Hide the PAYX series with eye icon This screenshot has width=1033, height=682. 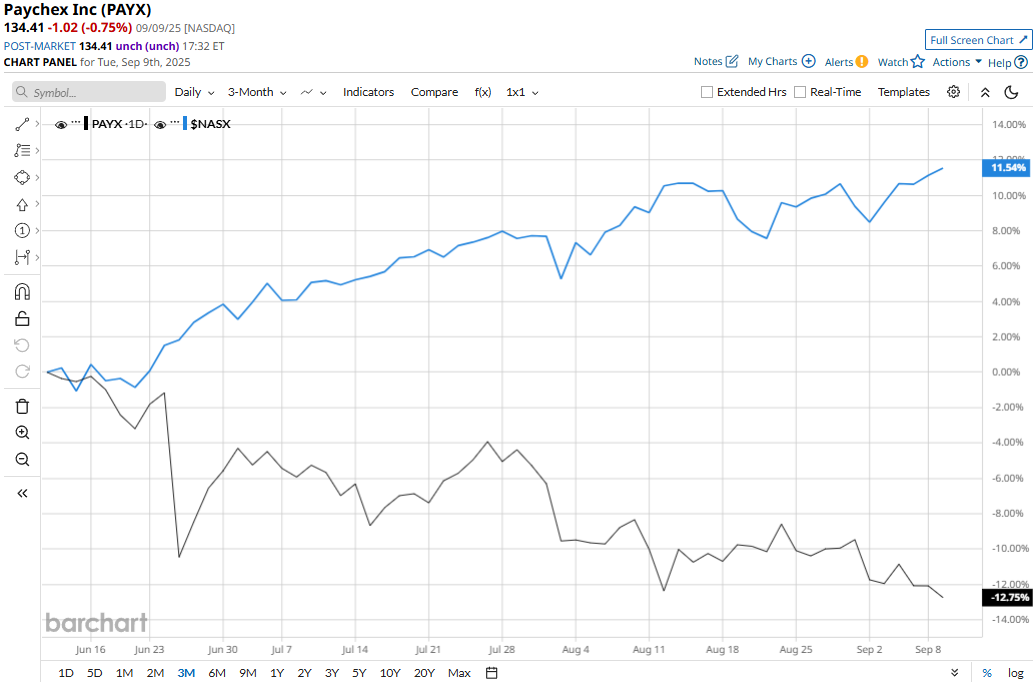point(61,125)
